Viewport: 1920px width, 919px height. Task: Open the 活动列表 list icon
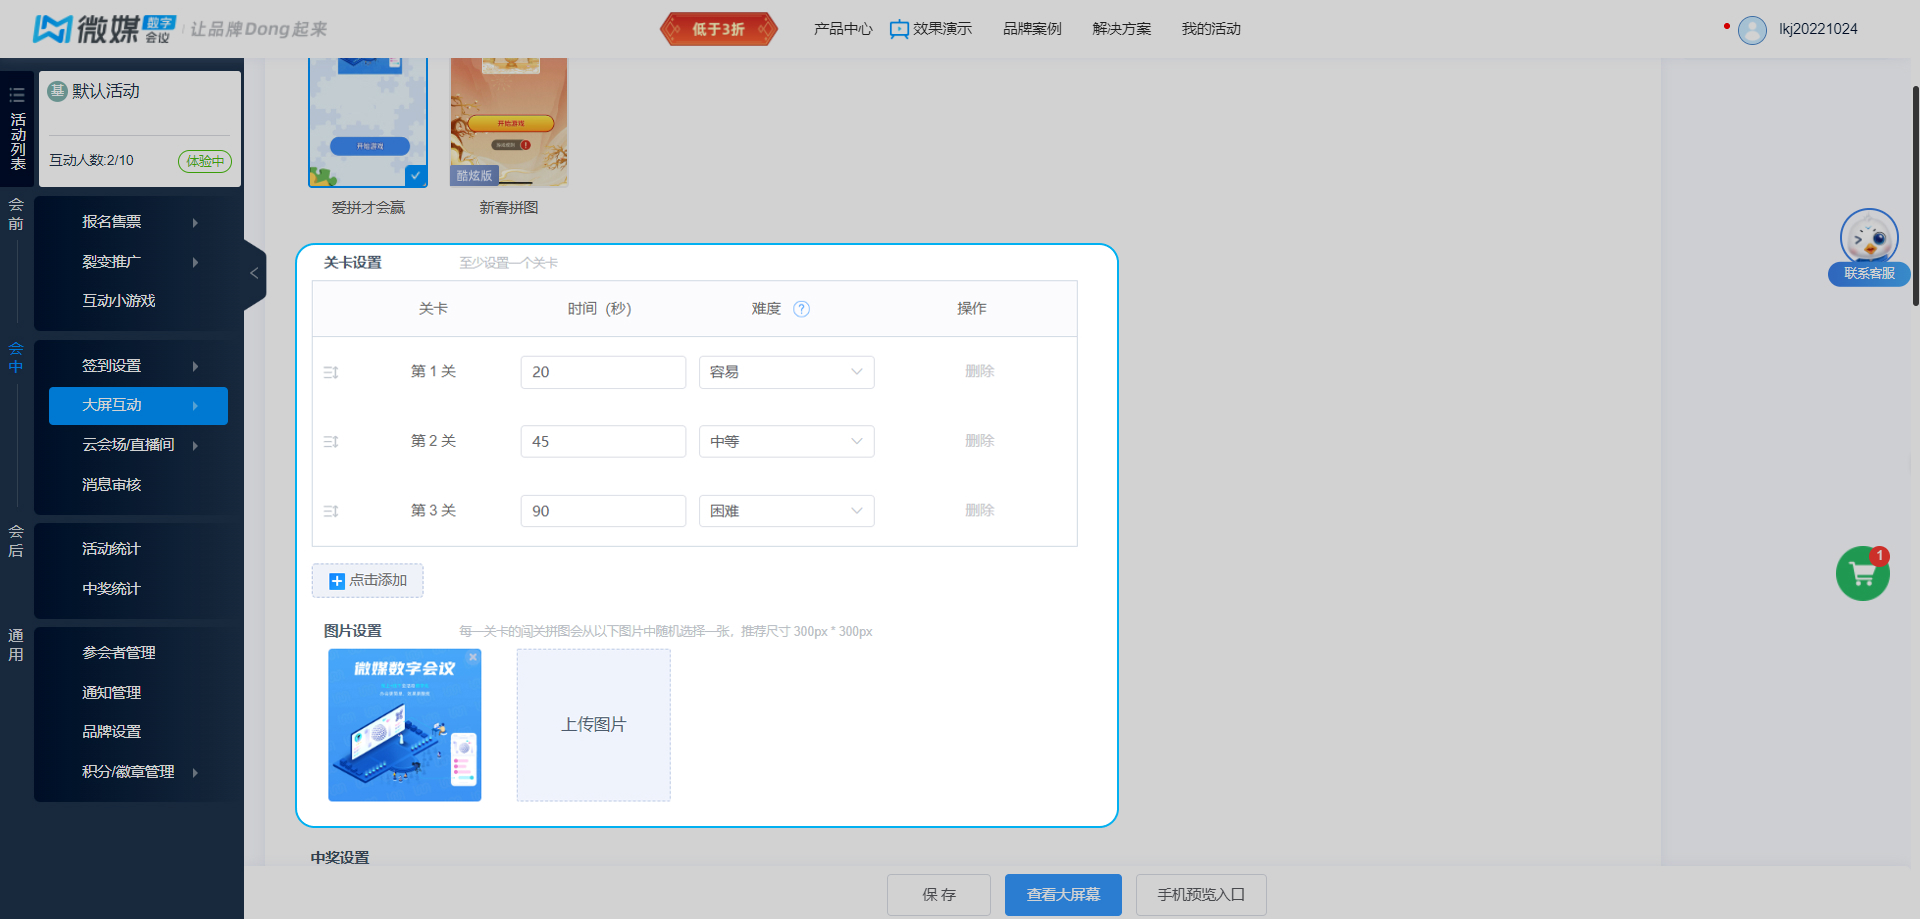[17, 95]
